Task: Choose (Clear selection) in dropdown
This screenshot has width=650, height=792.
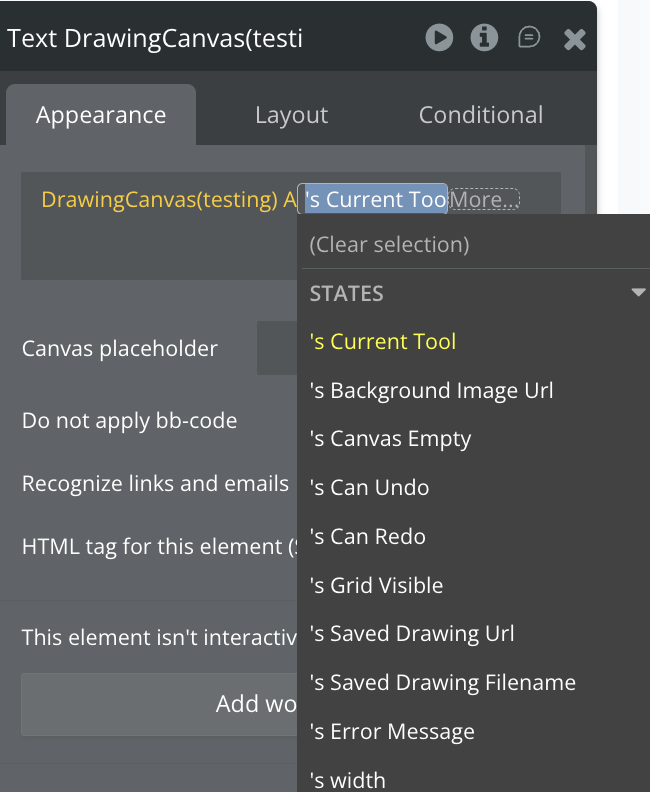Action: [389, 244]
